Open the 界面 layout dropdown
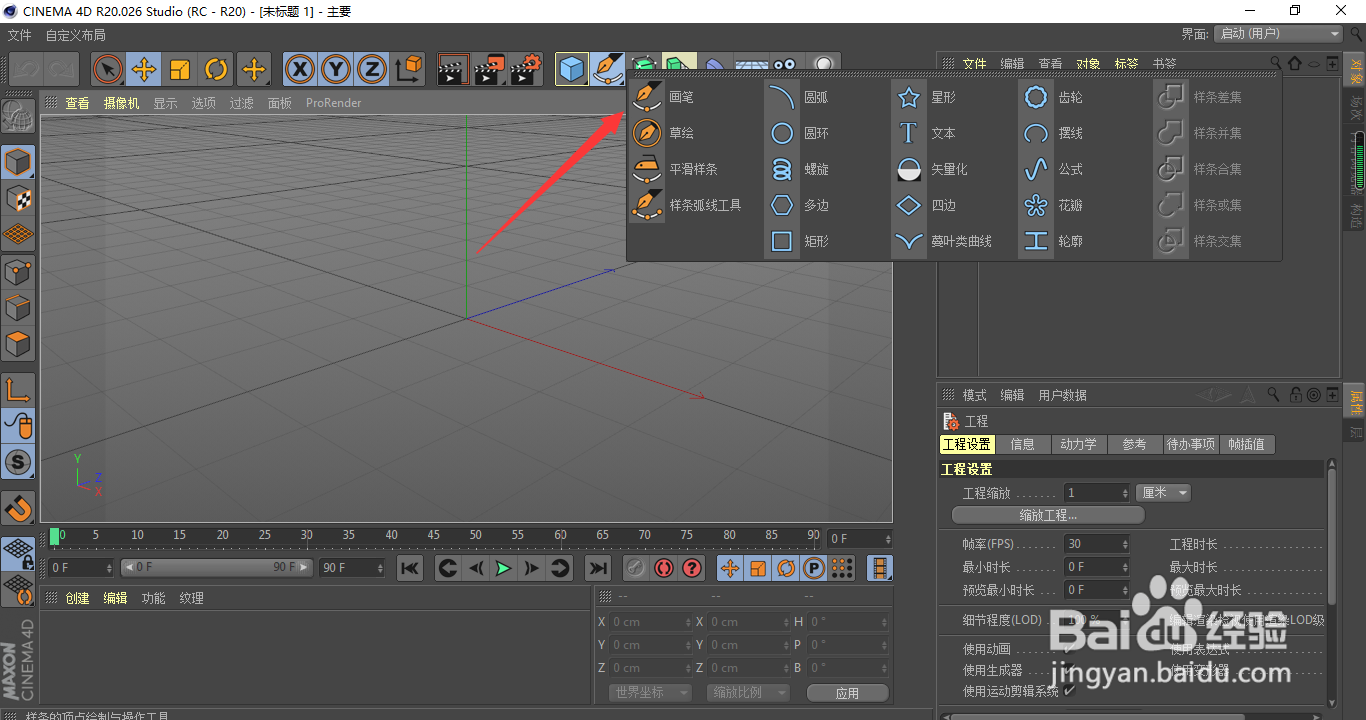Viewport: 1366px width, 720px height. (x=1278, y=34)
